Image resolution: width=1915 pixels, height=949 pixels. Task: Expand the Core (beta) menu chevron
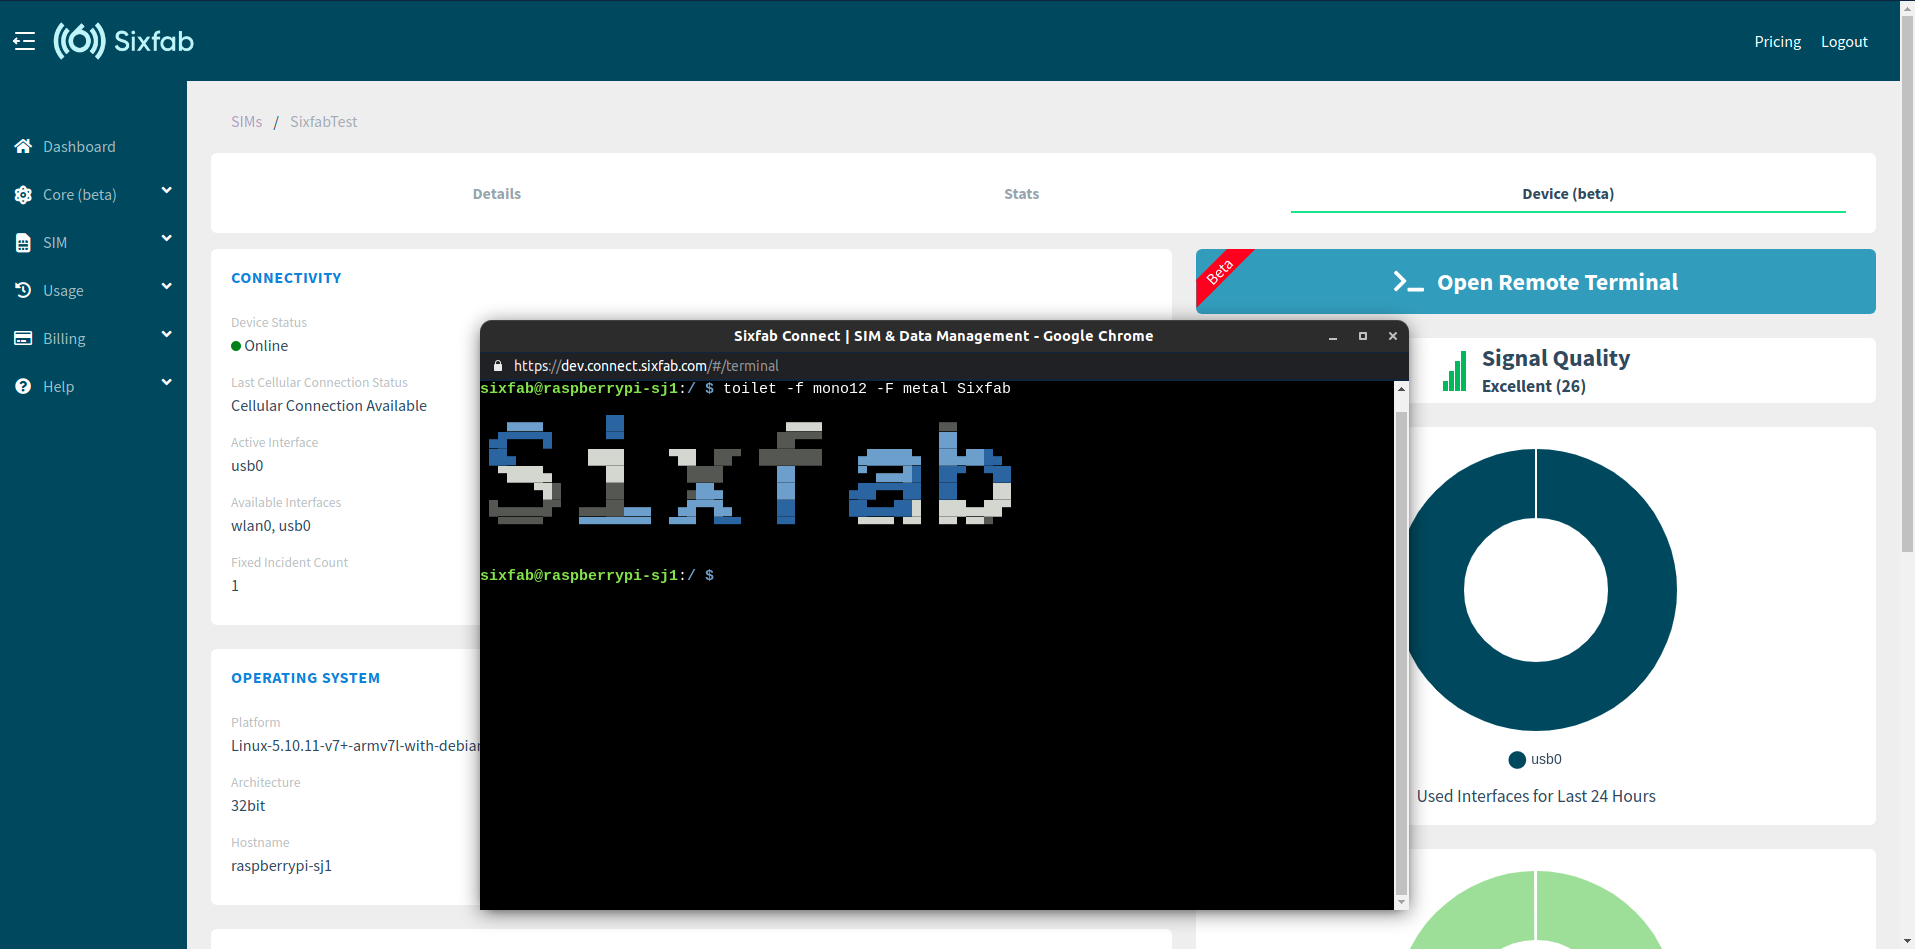(x=167, y=190)
